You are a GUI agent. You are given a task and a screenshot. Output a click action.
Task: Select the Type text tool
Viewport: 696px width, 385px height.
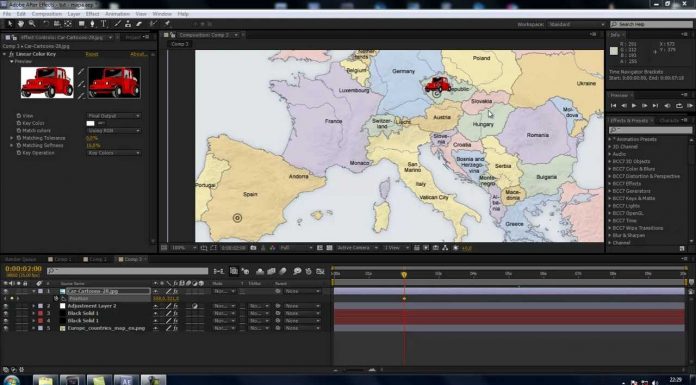coord(103,24)
